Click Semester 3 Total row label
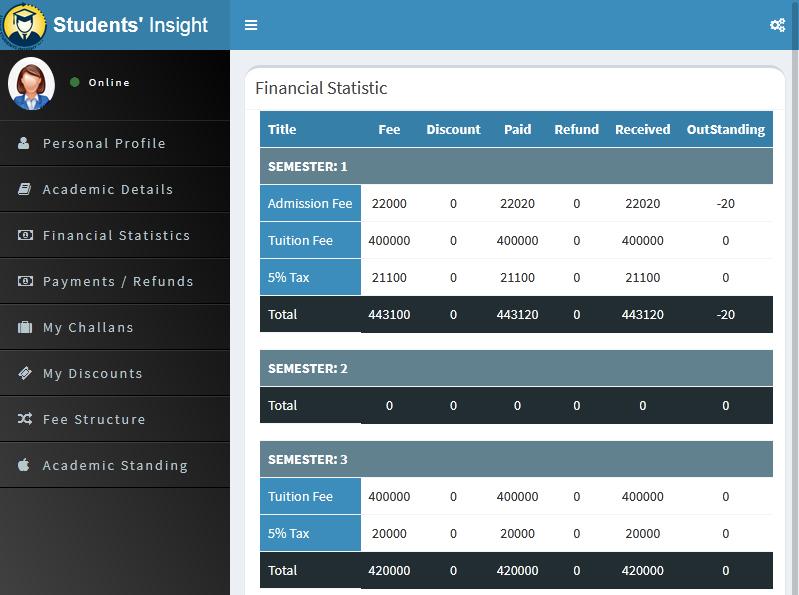The height and width of the screenshot is (595, 799). point(282,570)
